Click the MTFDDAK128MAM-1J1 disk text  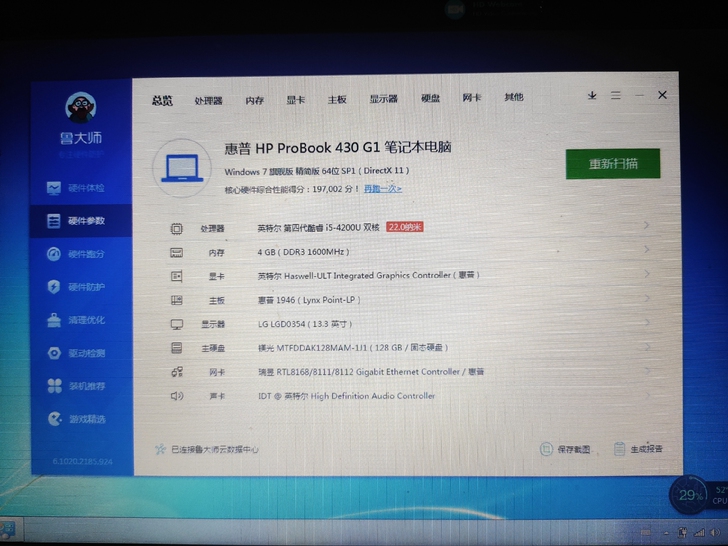(352, 347)
